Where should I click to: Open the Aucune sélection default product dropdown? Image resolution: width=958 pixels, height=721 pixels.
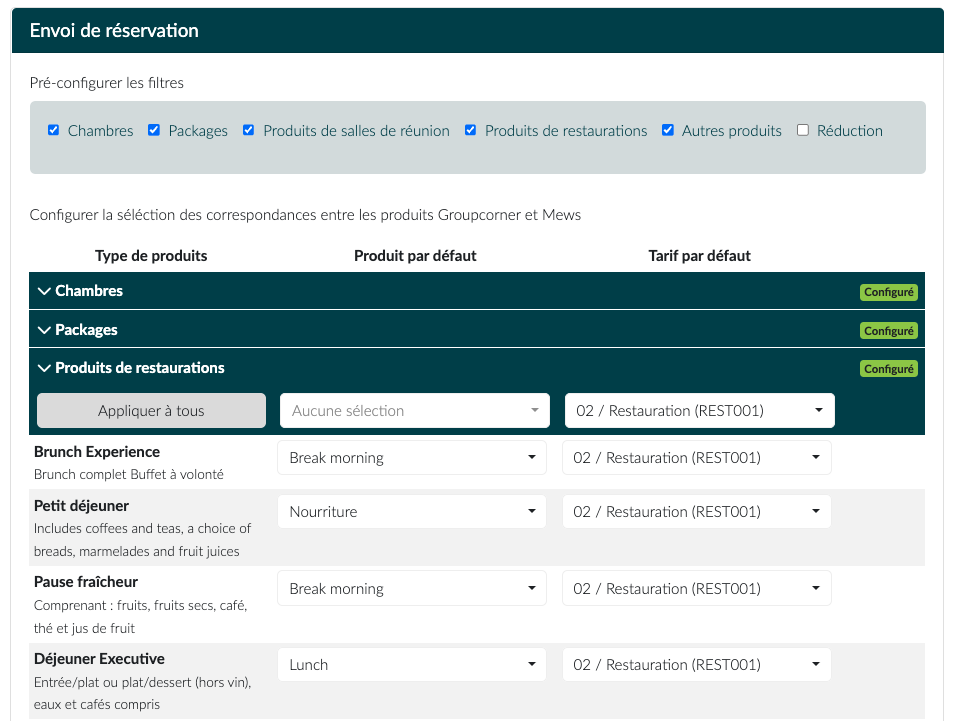(414, 411)
